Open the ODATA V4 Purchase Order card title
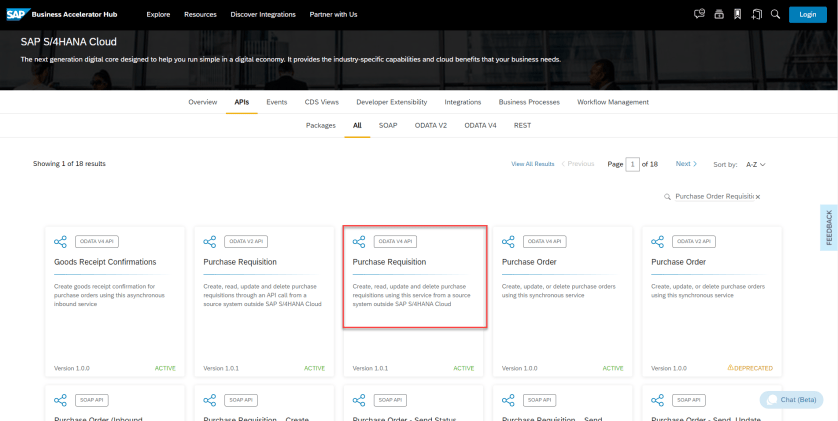The width and height of the screenshot is (838, 421). tap(529, 262)
